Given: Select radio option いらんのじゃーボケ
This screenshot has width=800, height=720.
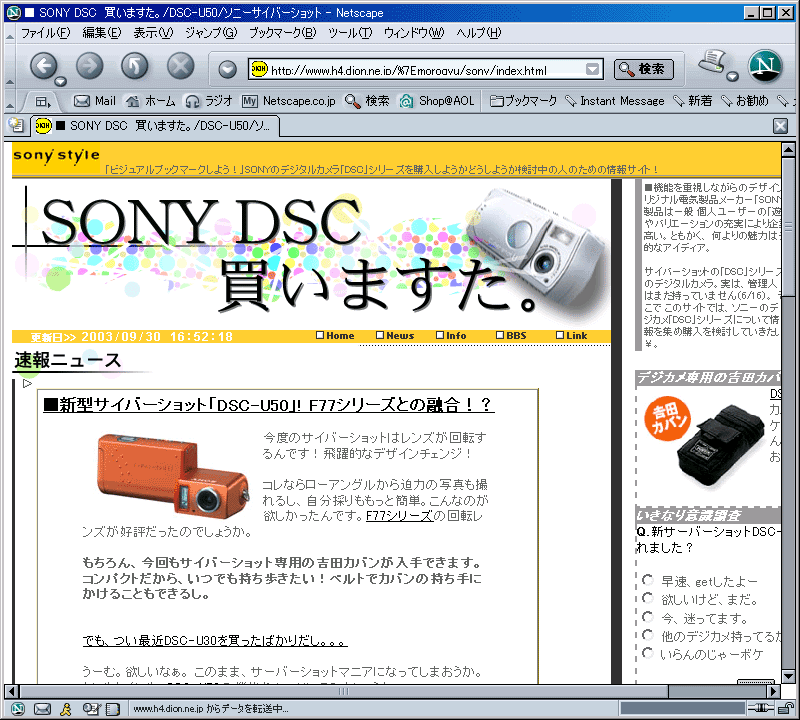Looking at the screenshot, I should (x=648, y=653).
